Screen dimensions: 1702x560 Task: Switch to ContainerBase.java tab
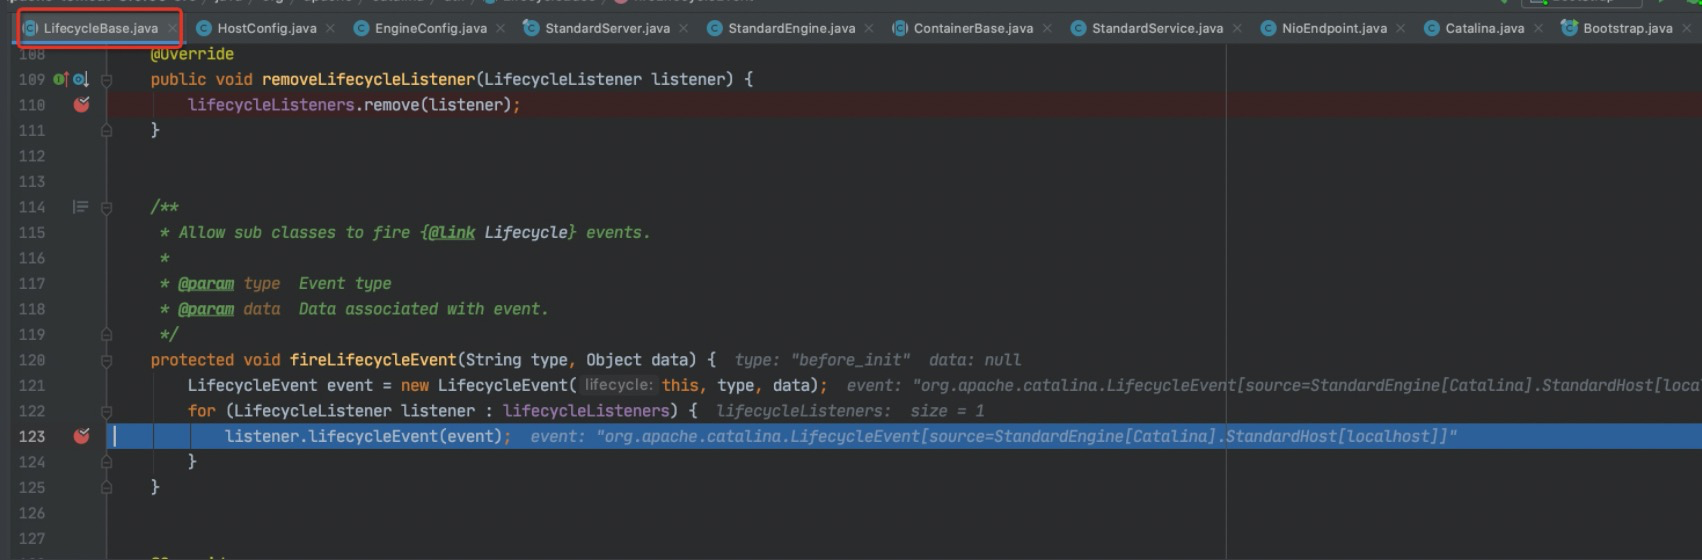click(973, 28)
